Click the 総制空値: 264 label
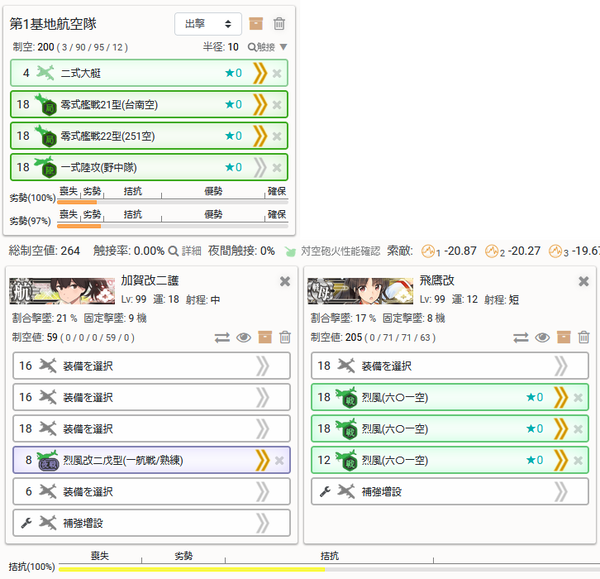 tap(44, 251)
